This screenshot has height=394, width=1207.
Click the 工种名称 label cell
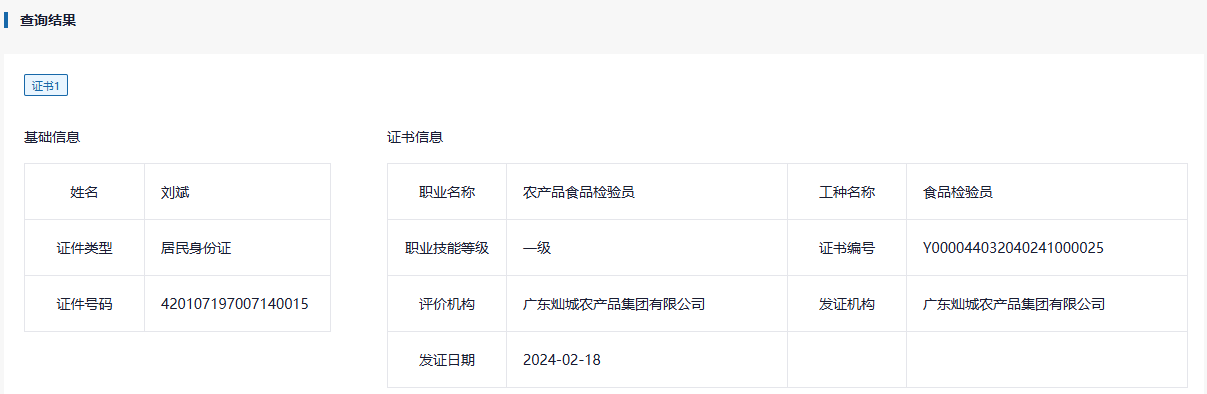[847, 192]
